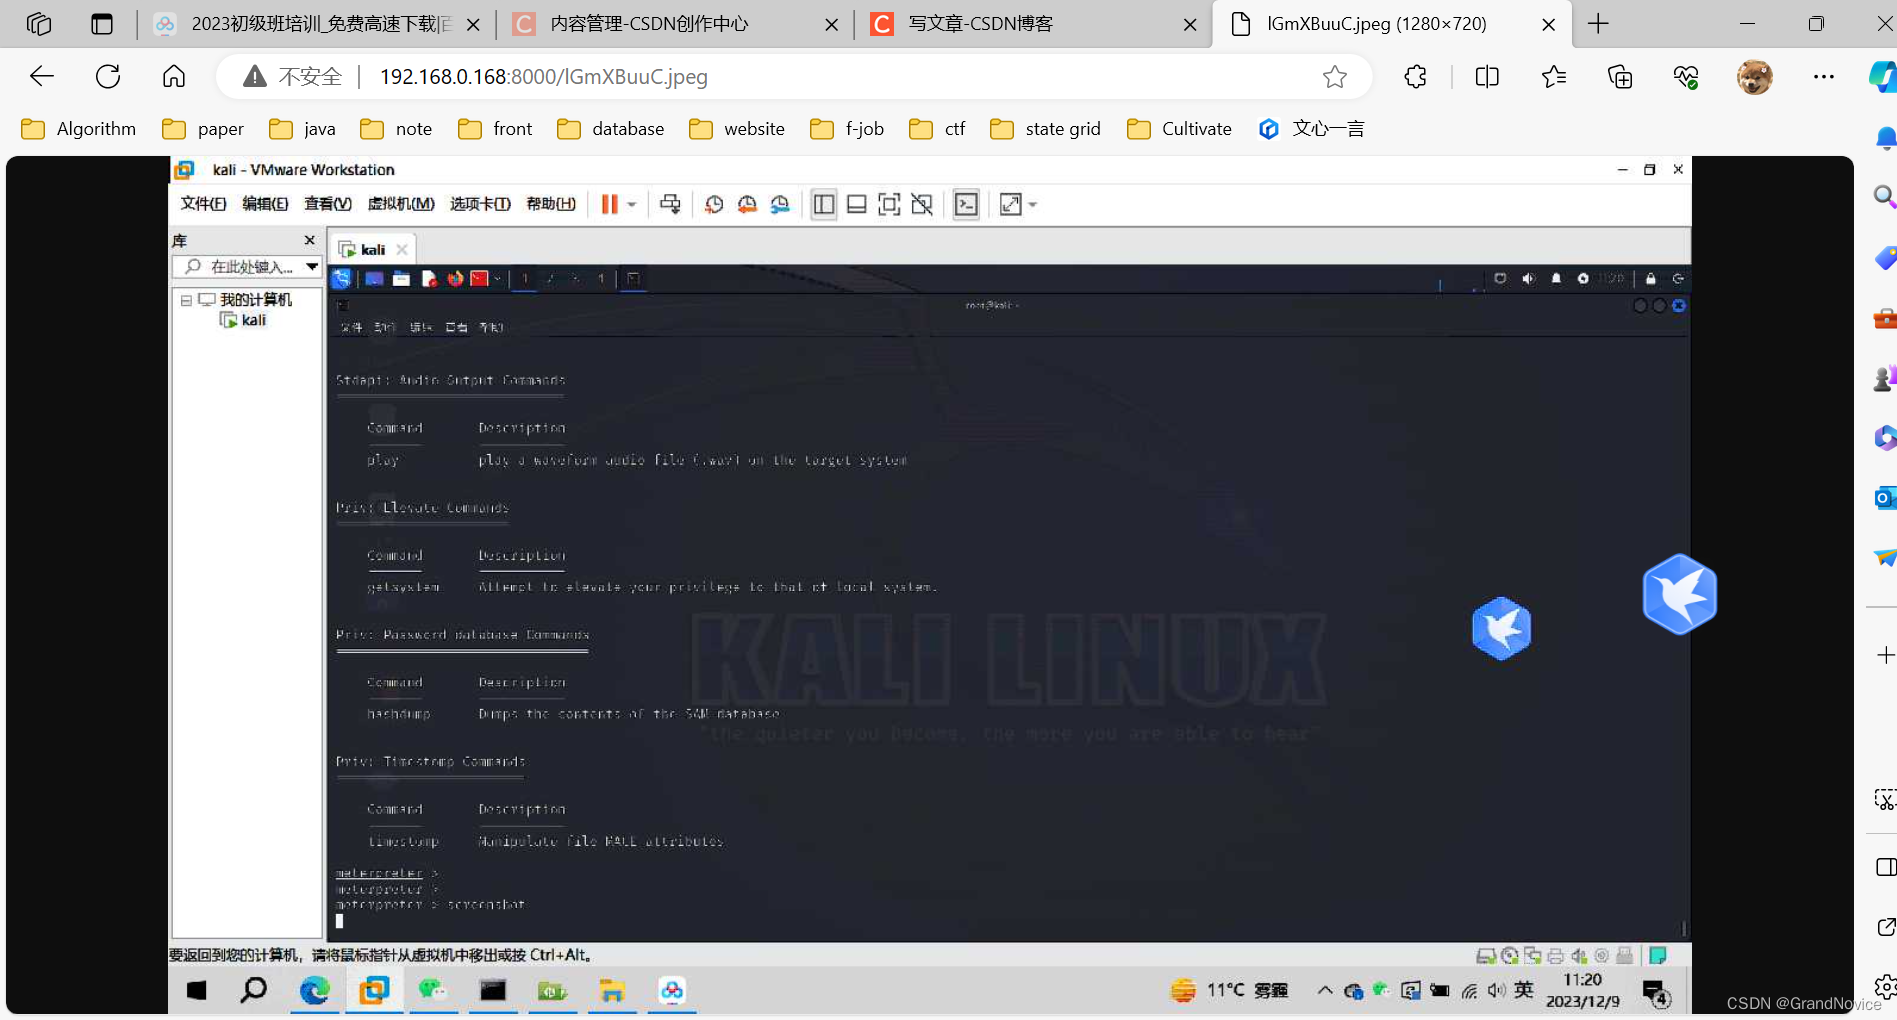The width and height of the screenshot is (1897, 1020).
Task: Open the VMware 编辑(E) menu
Action: [x=265, y=204]
